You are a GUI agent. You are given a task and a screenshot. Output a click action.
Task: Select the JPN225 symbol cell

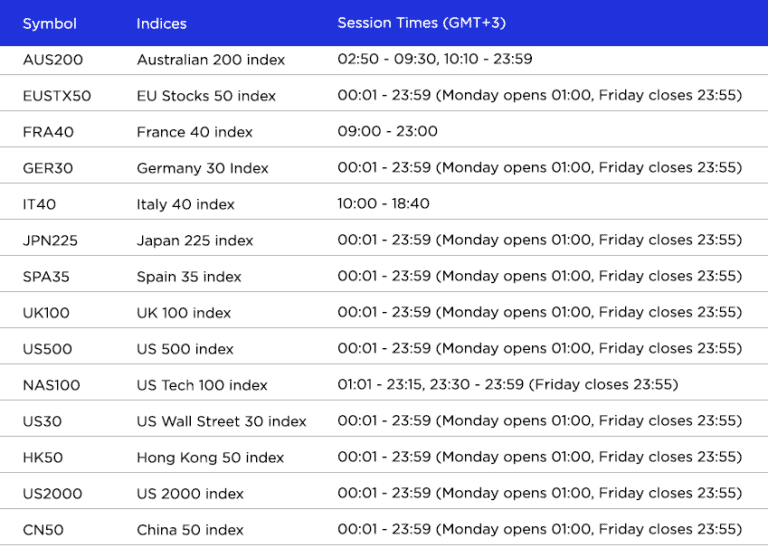pyautogui.click(x=50, y=241)
